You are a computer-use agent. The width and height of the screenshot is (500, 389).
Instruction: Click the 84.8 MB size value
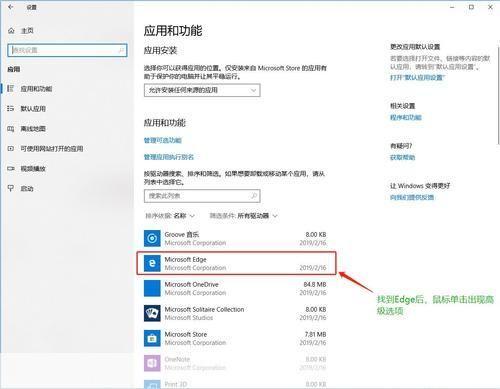[x=315, y=284]
